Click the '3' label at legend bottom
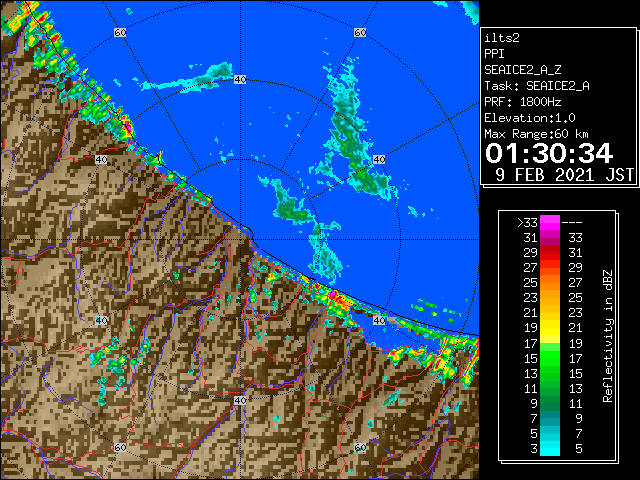This screenshot has width=640, height=480. pyautogui.click(x=534, y=449)
